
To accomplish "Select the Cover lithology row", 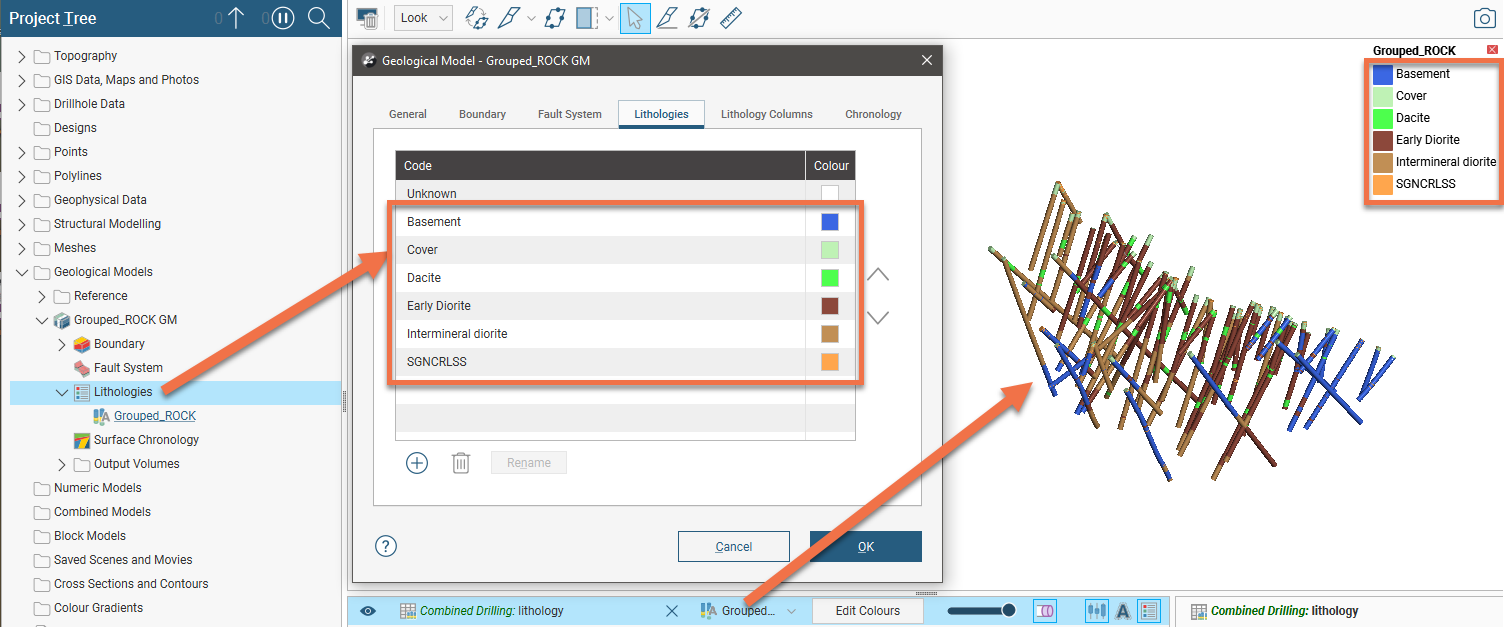I will [625, 250].
